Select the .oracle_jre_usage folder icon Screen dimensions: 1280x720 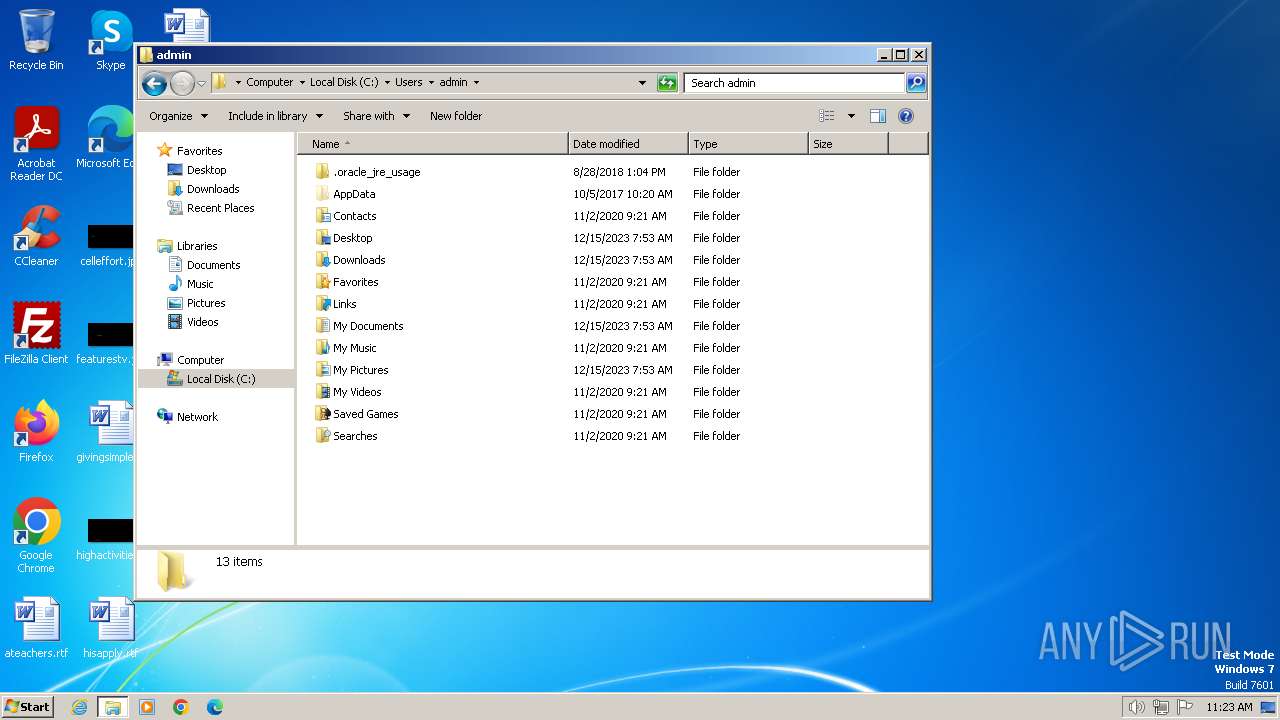pos(322,172)
